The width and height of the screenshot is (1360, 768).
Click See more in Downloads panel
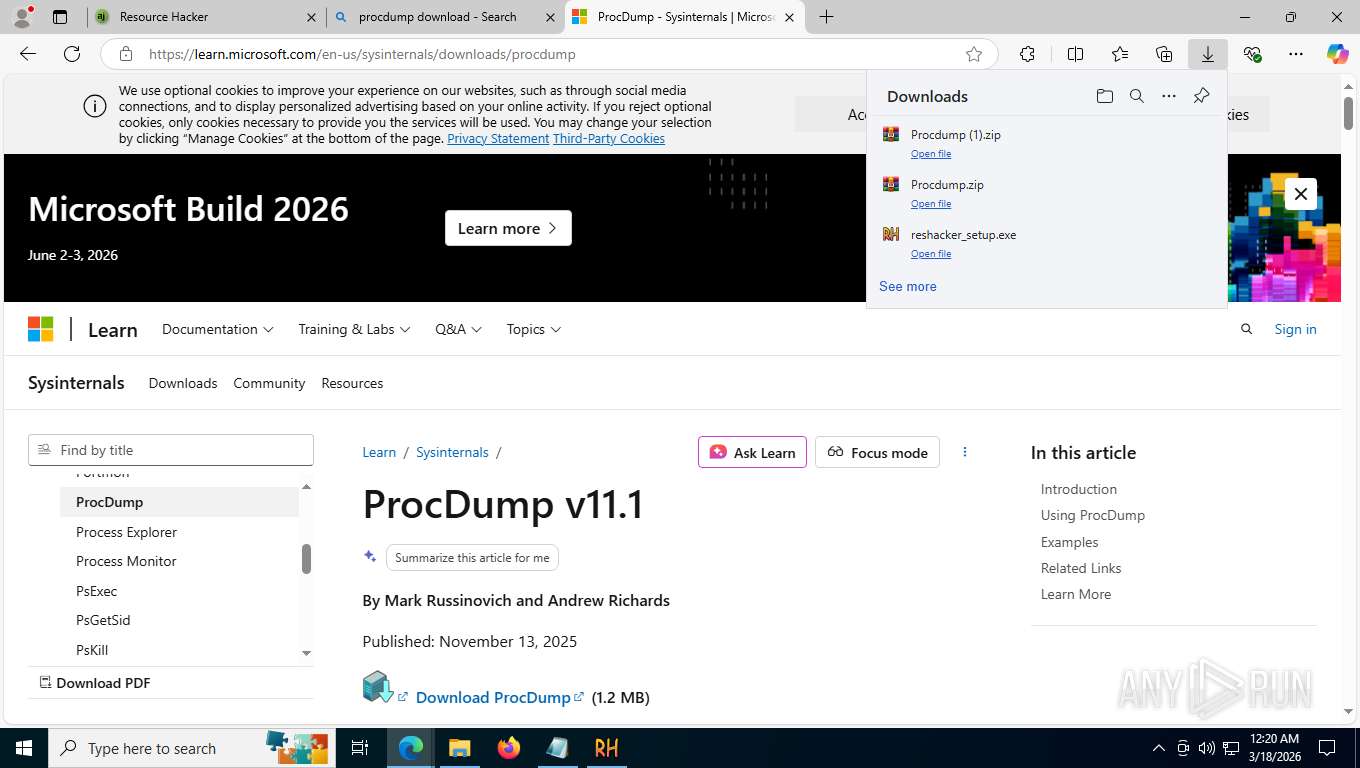click(908, 286)
